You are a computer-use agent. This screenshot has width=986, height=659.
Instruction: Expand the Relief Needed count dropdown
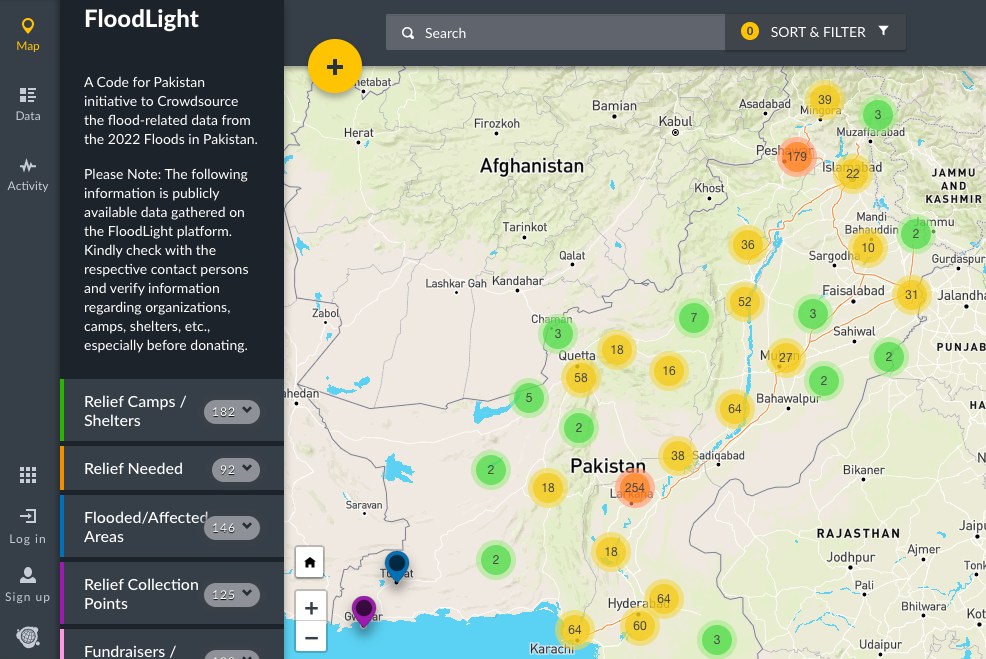click(236, 468)
